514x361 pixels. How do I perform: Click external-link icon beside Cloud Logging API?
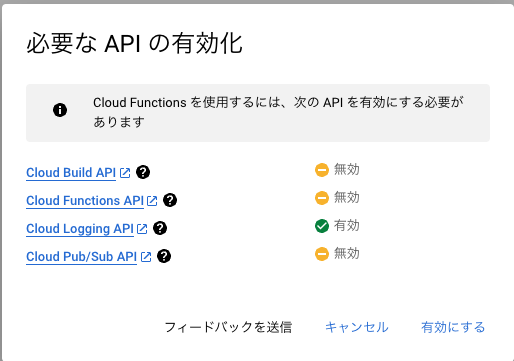[142, 229]
